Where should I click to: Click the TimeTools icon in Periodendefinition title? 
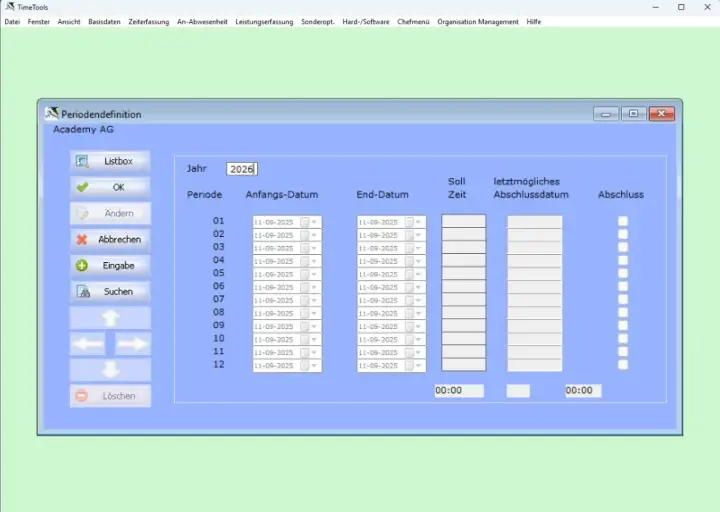52,113
